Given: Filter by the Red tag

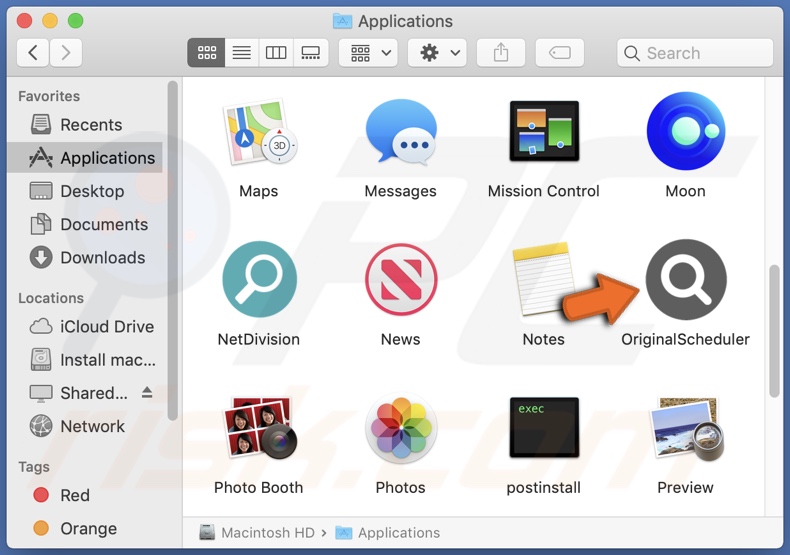Looking at the screenshot, I should [85, 495].
